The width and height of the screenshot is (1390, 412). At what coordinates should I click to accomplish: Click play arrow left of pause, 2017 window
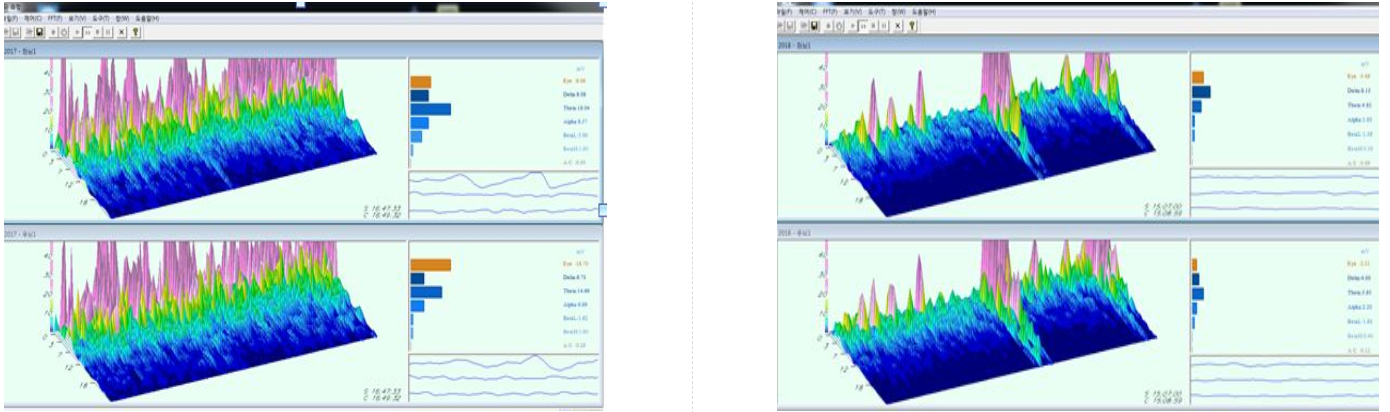(77, 32)
